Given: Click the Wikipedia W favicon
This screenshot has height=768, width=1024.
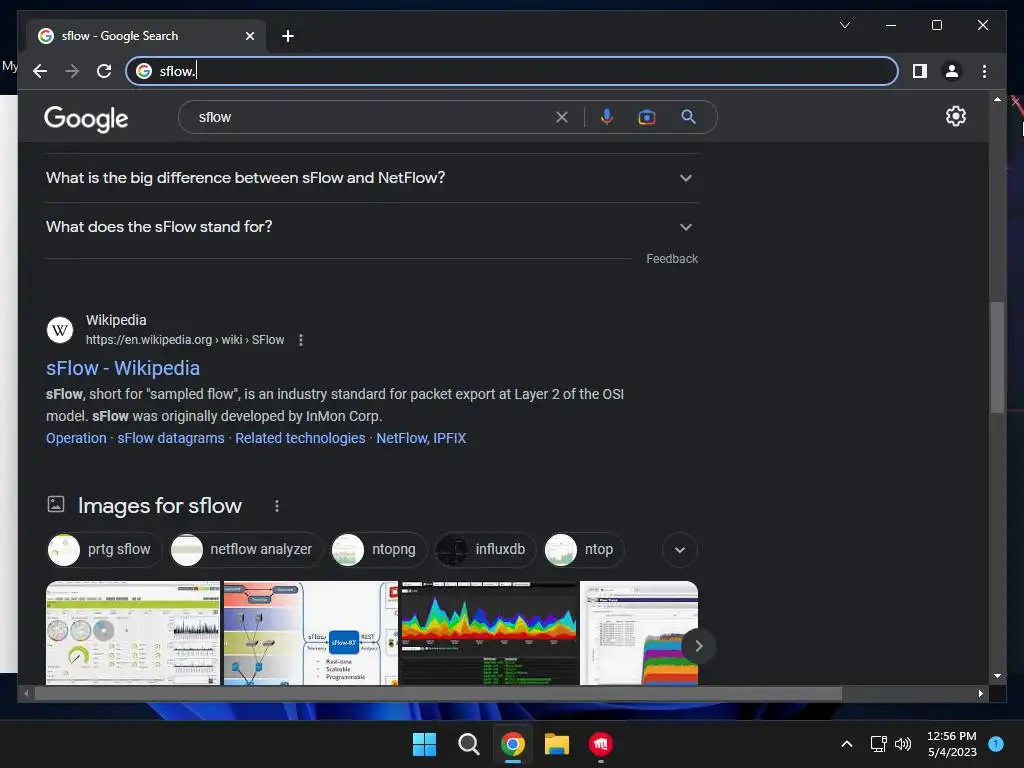Looking at the screenshot, I should [60, 330].
